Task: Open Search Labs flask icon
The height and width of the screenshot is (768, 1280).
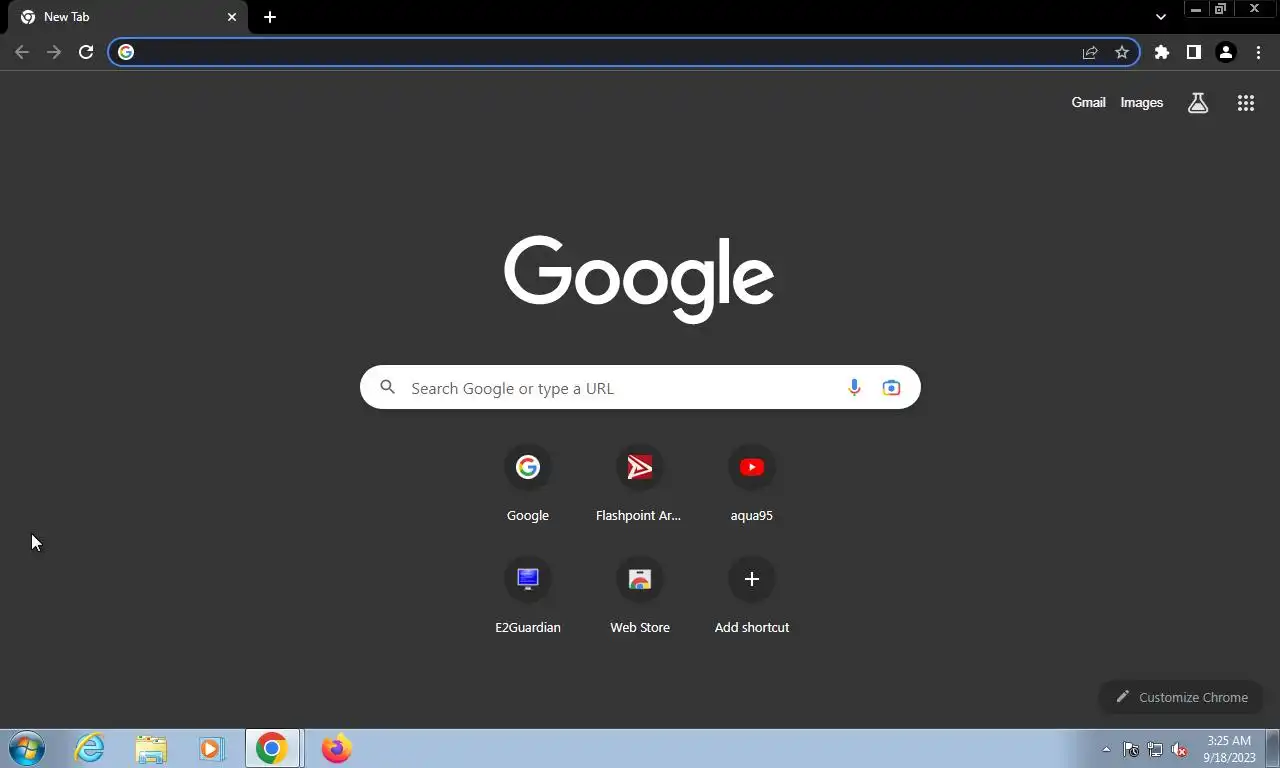Action: coord(1198,102)
